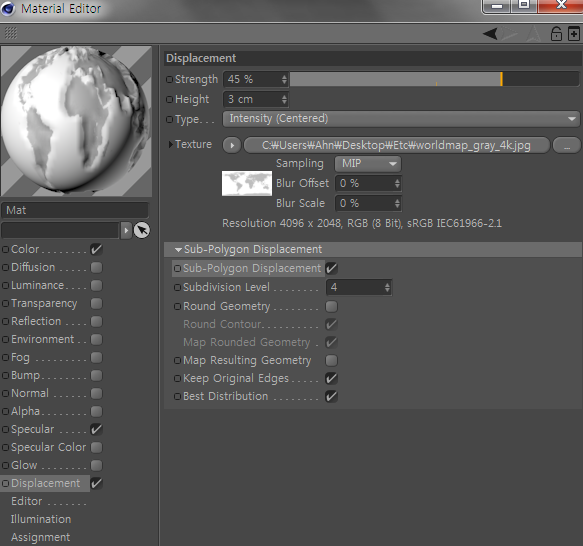Click the forward navigation arrow icon

click(509, 34)
